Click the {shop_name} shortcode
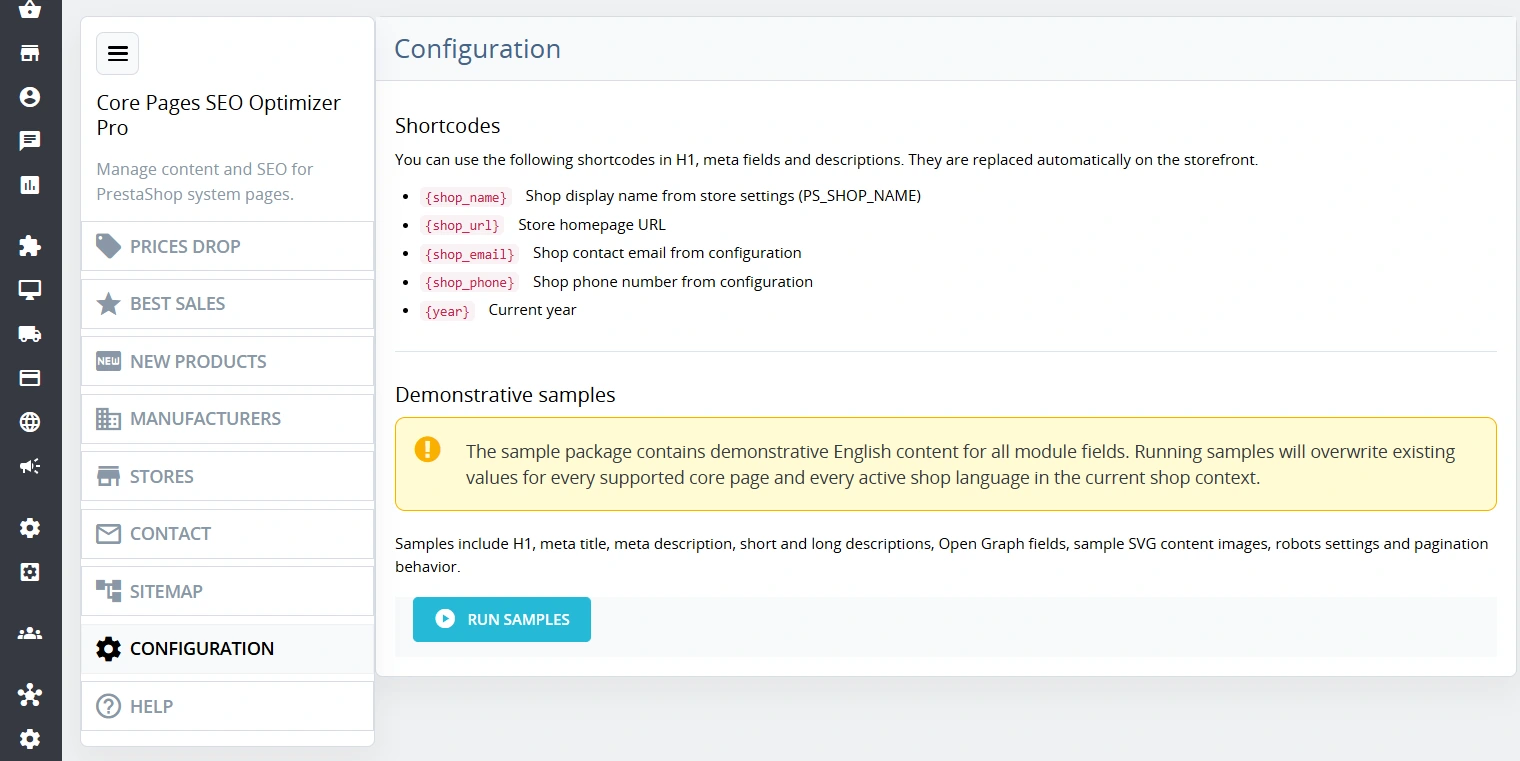1520x761 pixels. pyautogui.click(x=466, y=197)
